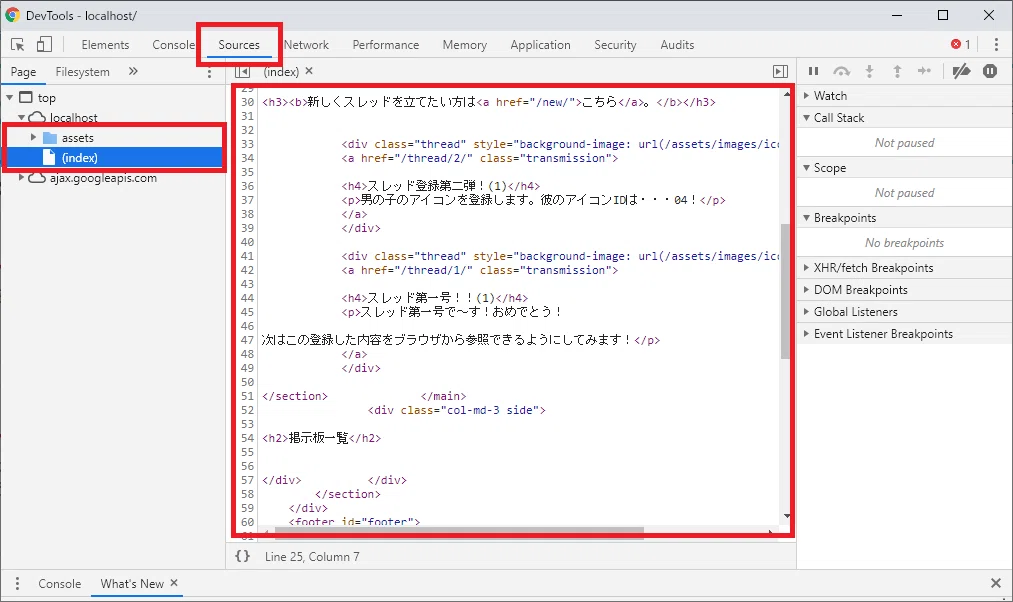
Task: Open the Console drawer tab
Action: click(59, 583)
